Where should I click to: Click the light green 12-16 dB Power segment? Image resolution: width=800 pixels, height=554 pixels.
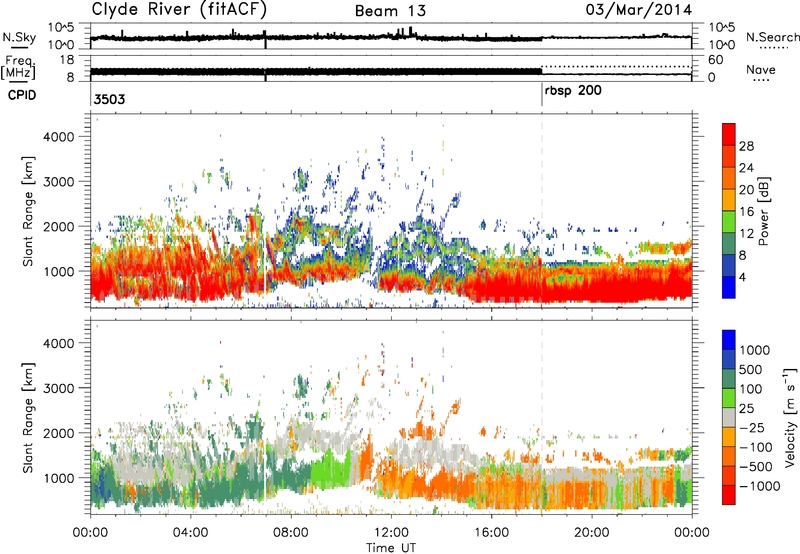[x=729, y=221]
